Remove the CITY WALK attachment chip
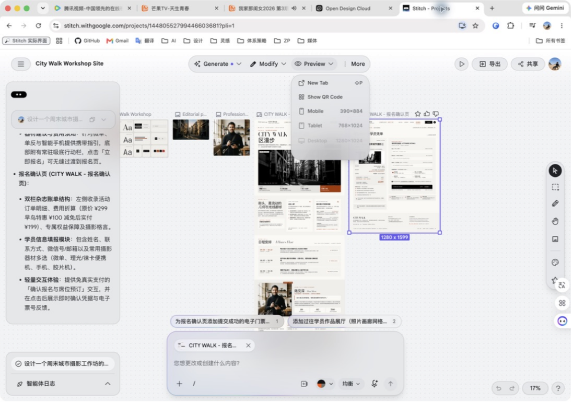The width and height of the screenshot is (571, 402). pos(248,346)
